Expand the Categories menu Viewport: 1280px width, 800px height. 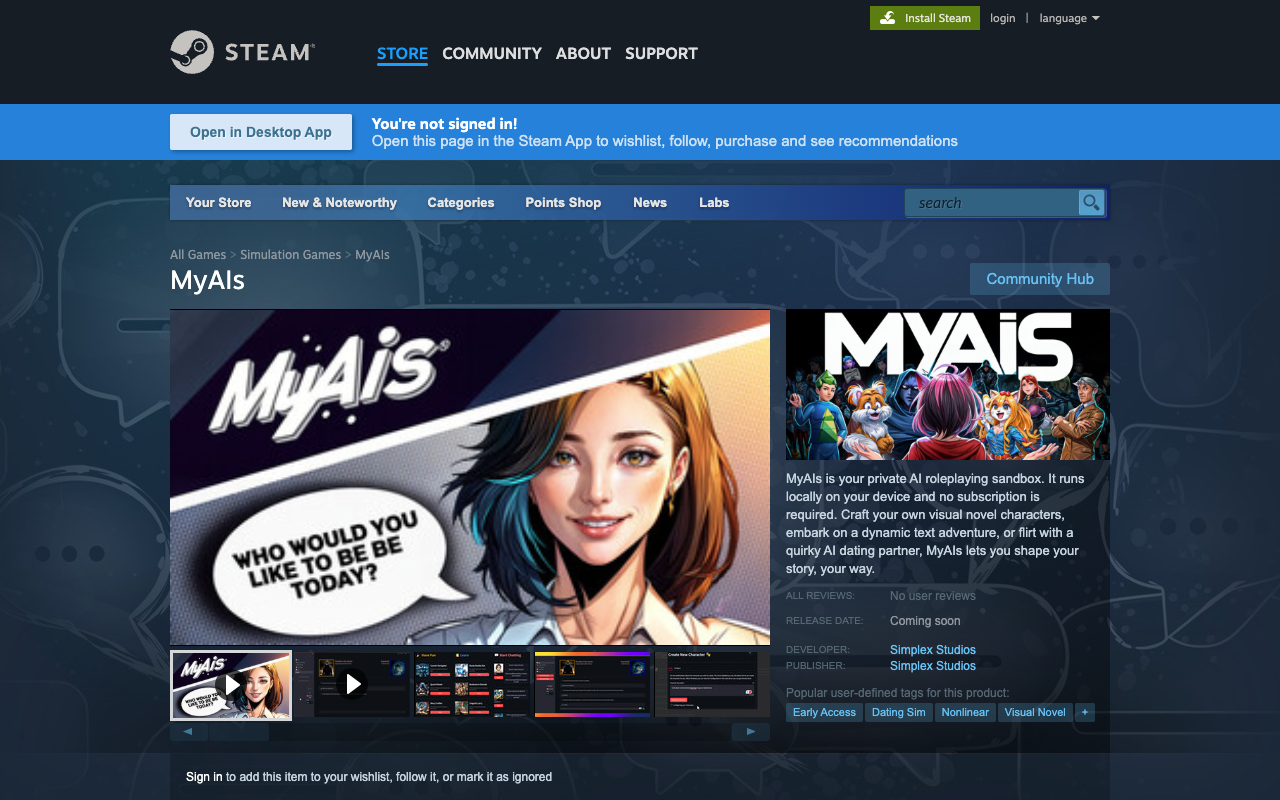point(461,202)
